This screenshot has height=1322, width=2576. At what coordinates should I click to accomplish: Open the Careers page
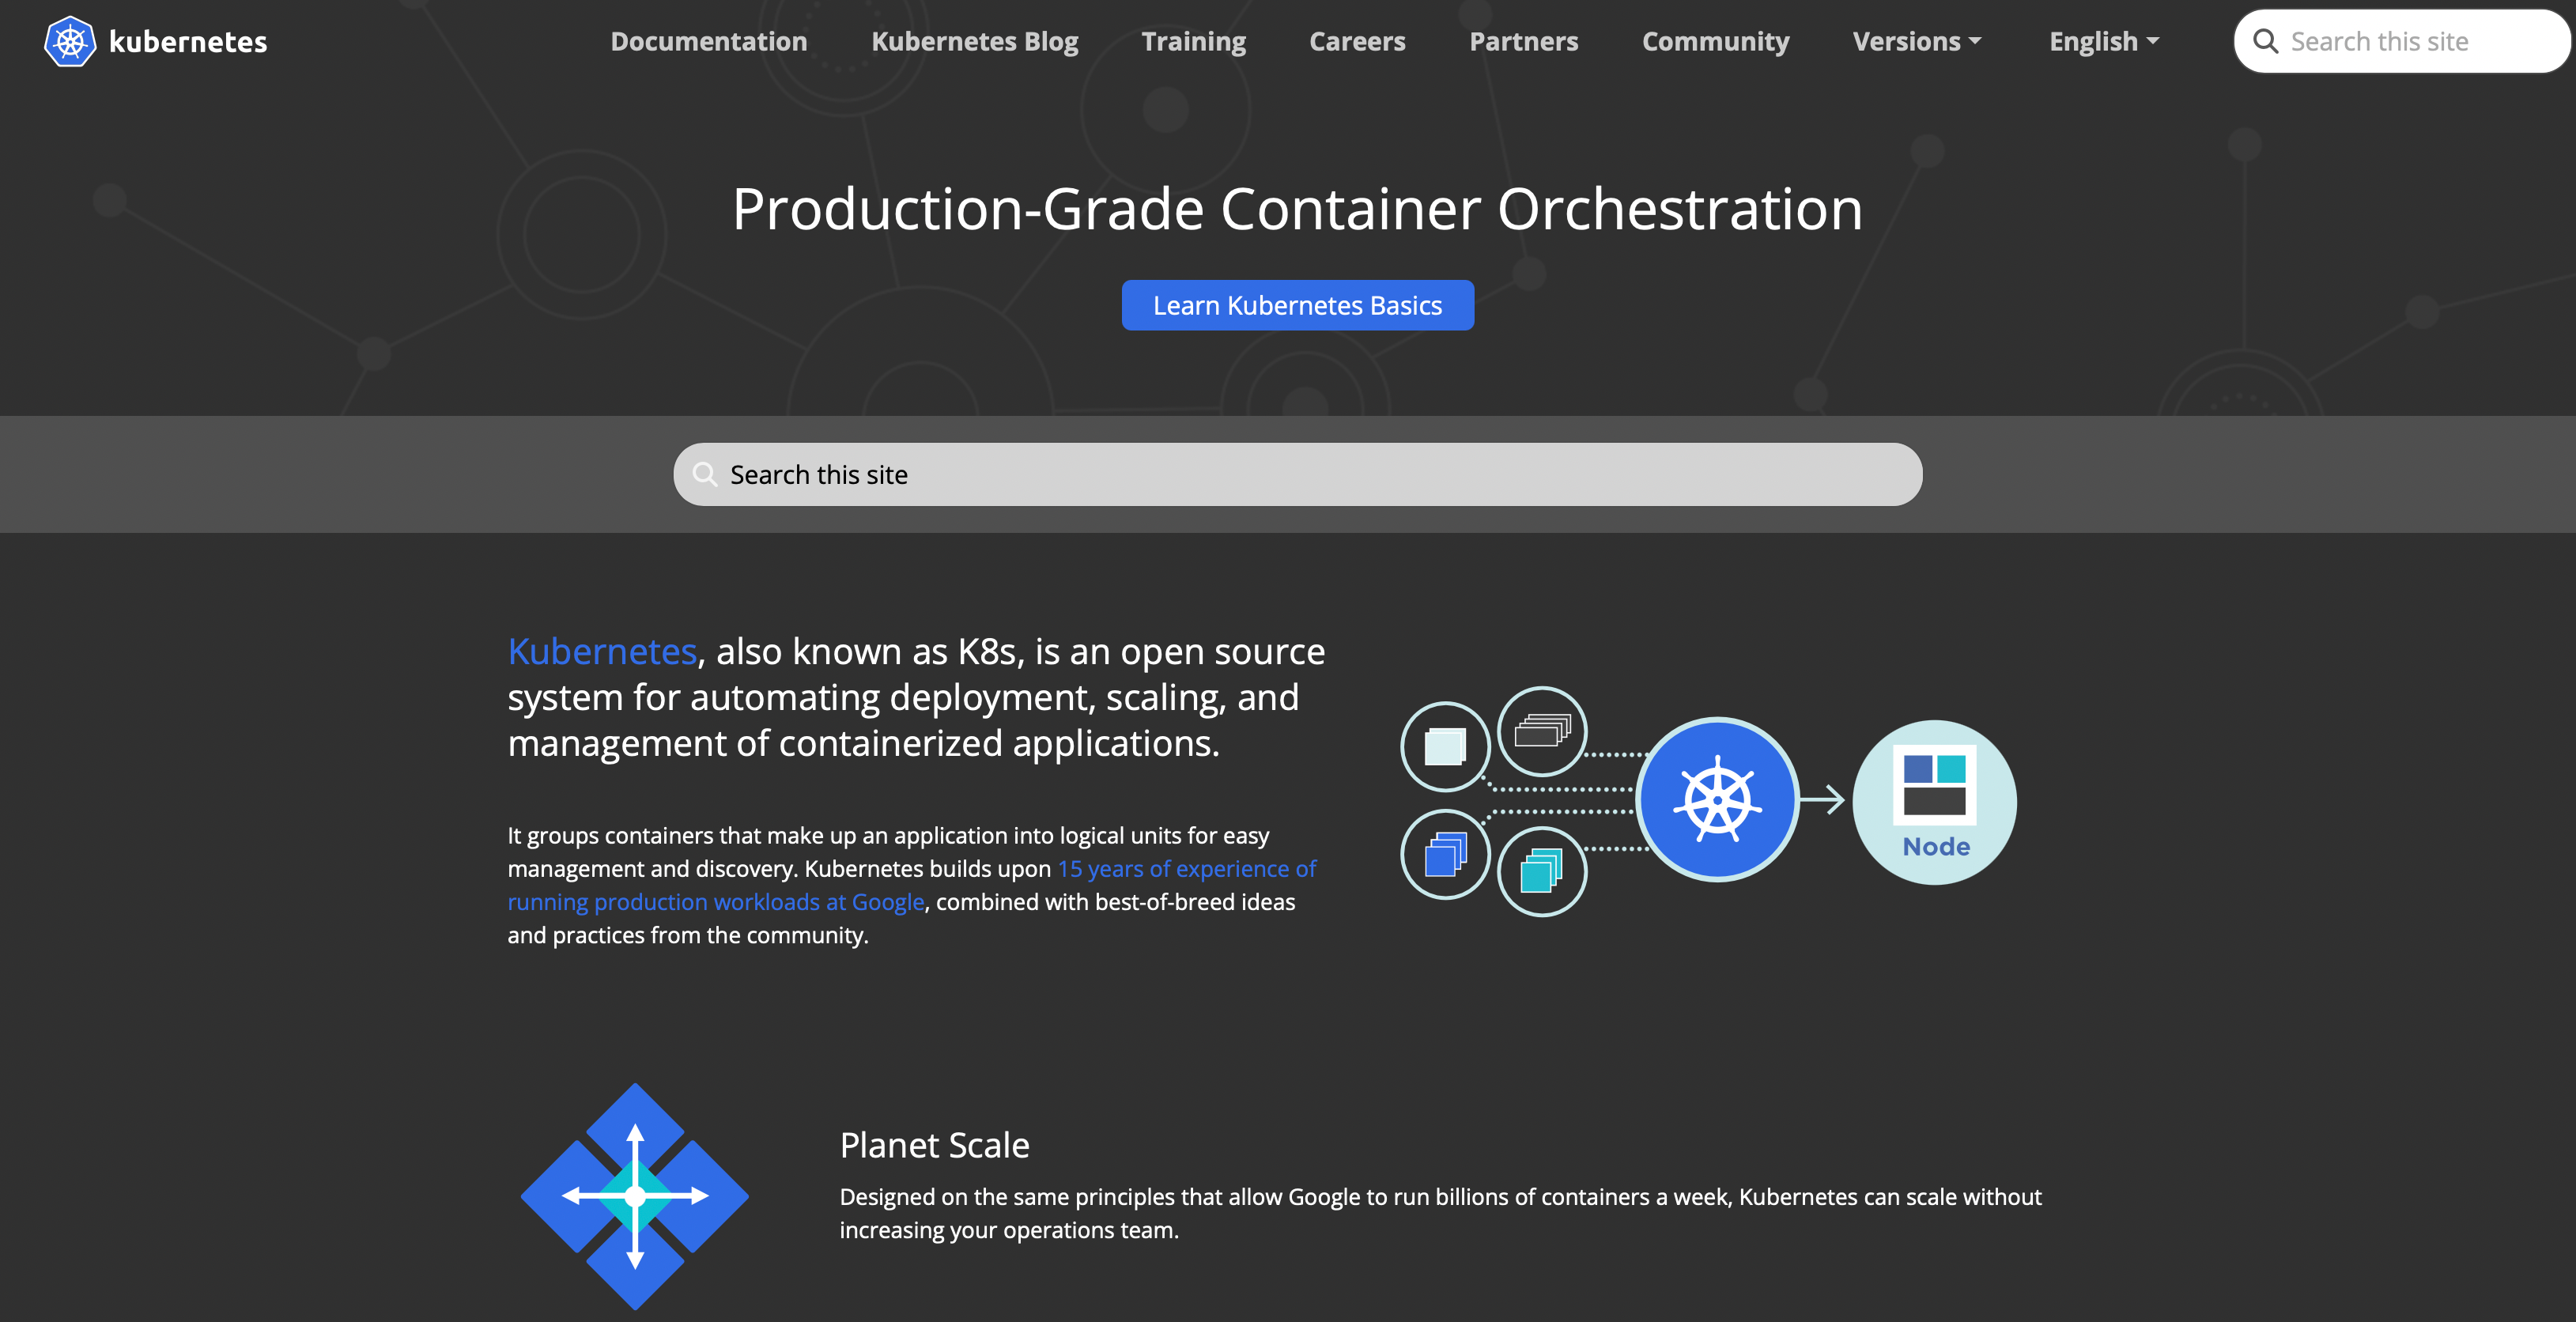coord(1357,41)
